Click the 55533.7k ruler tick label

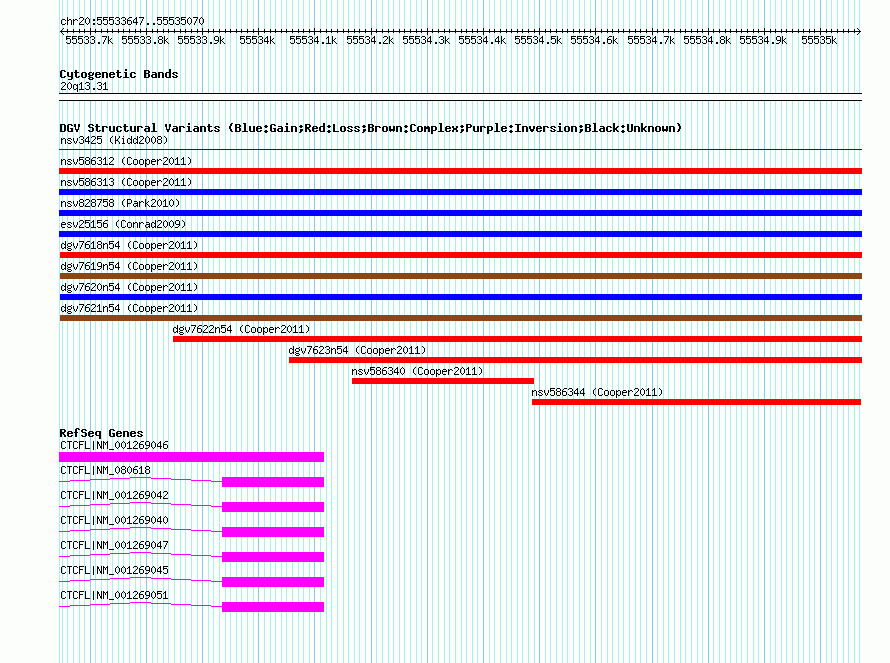(x=89, y=40)
